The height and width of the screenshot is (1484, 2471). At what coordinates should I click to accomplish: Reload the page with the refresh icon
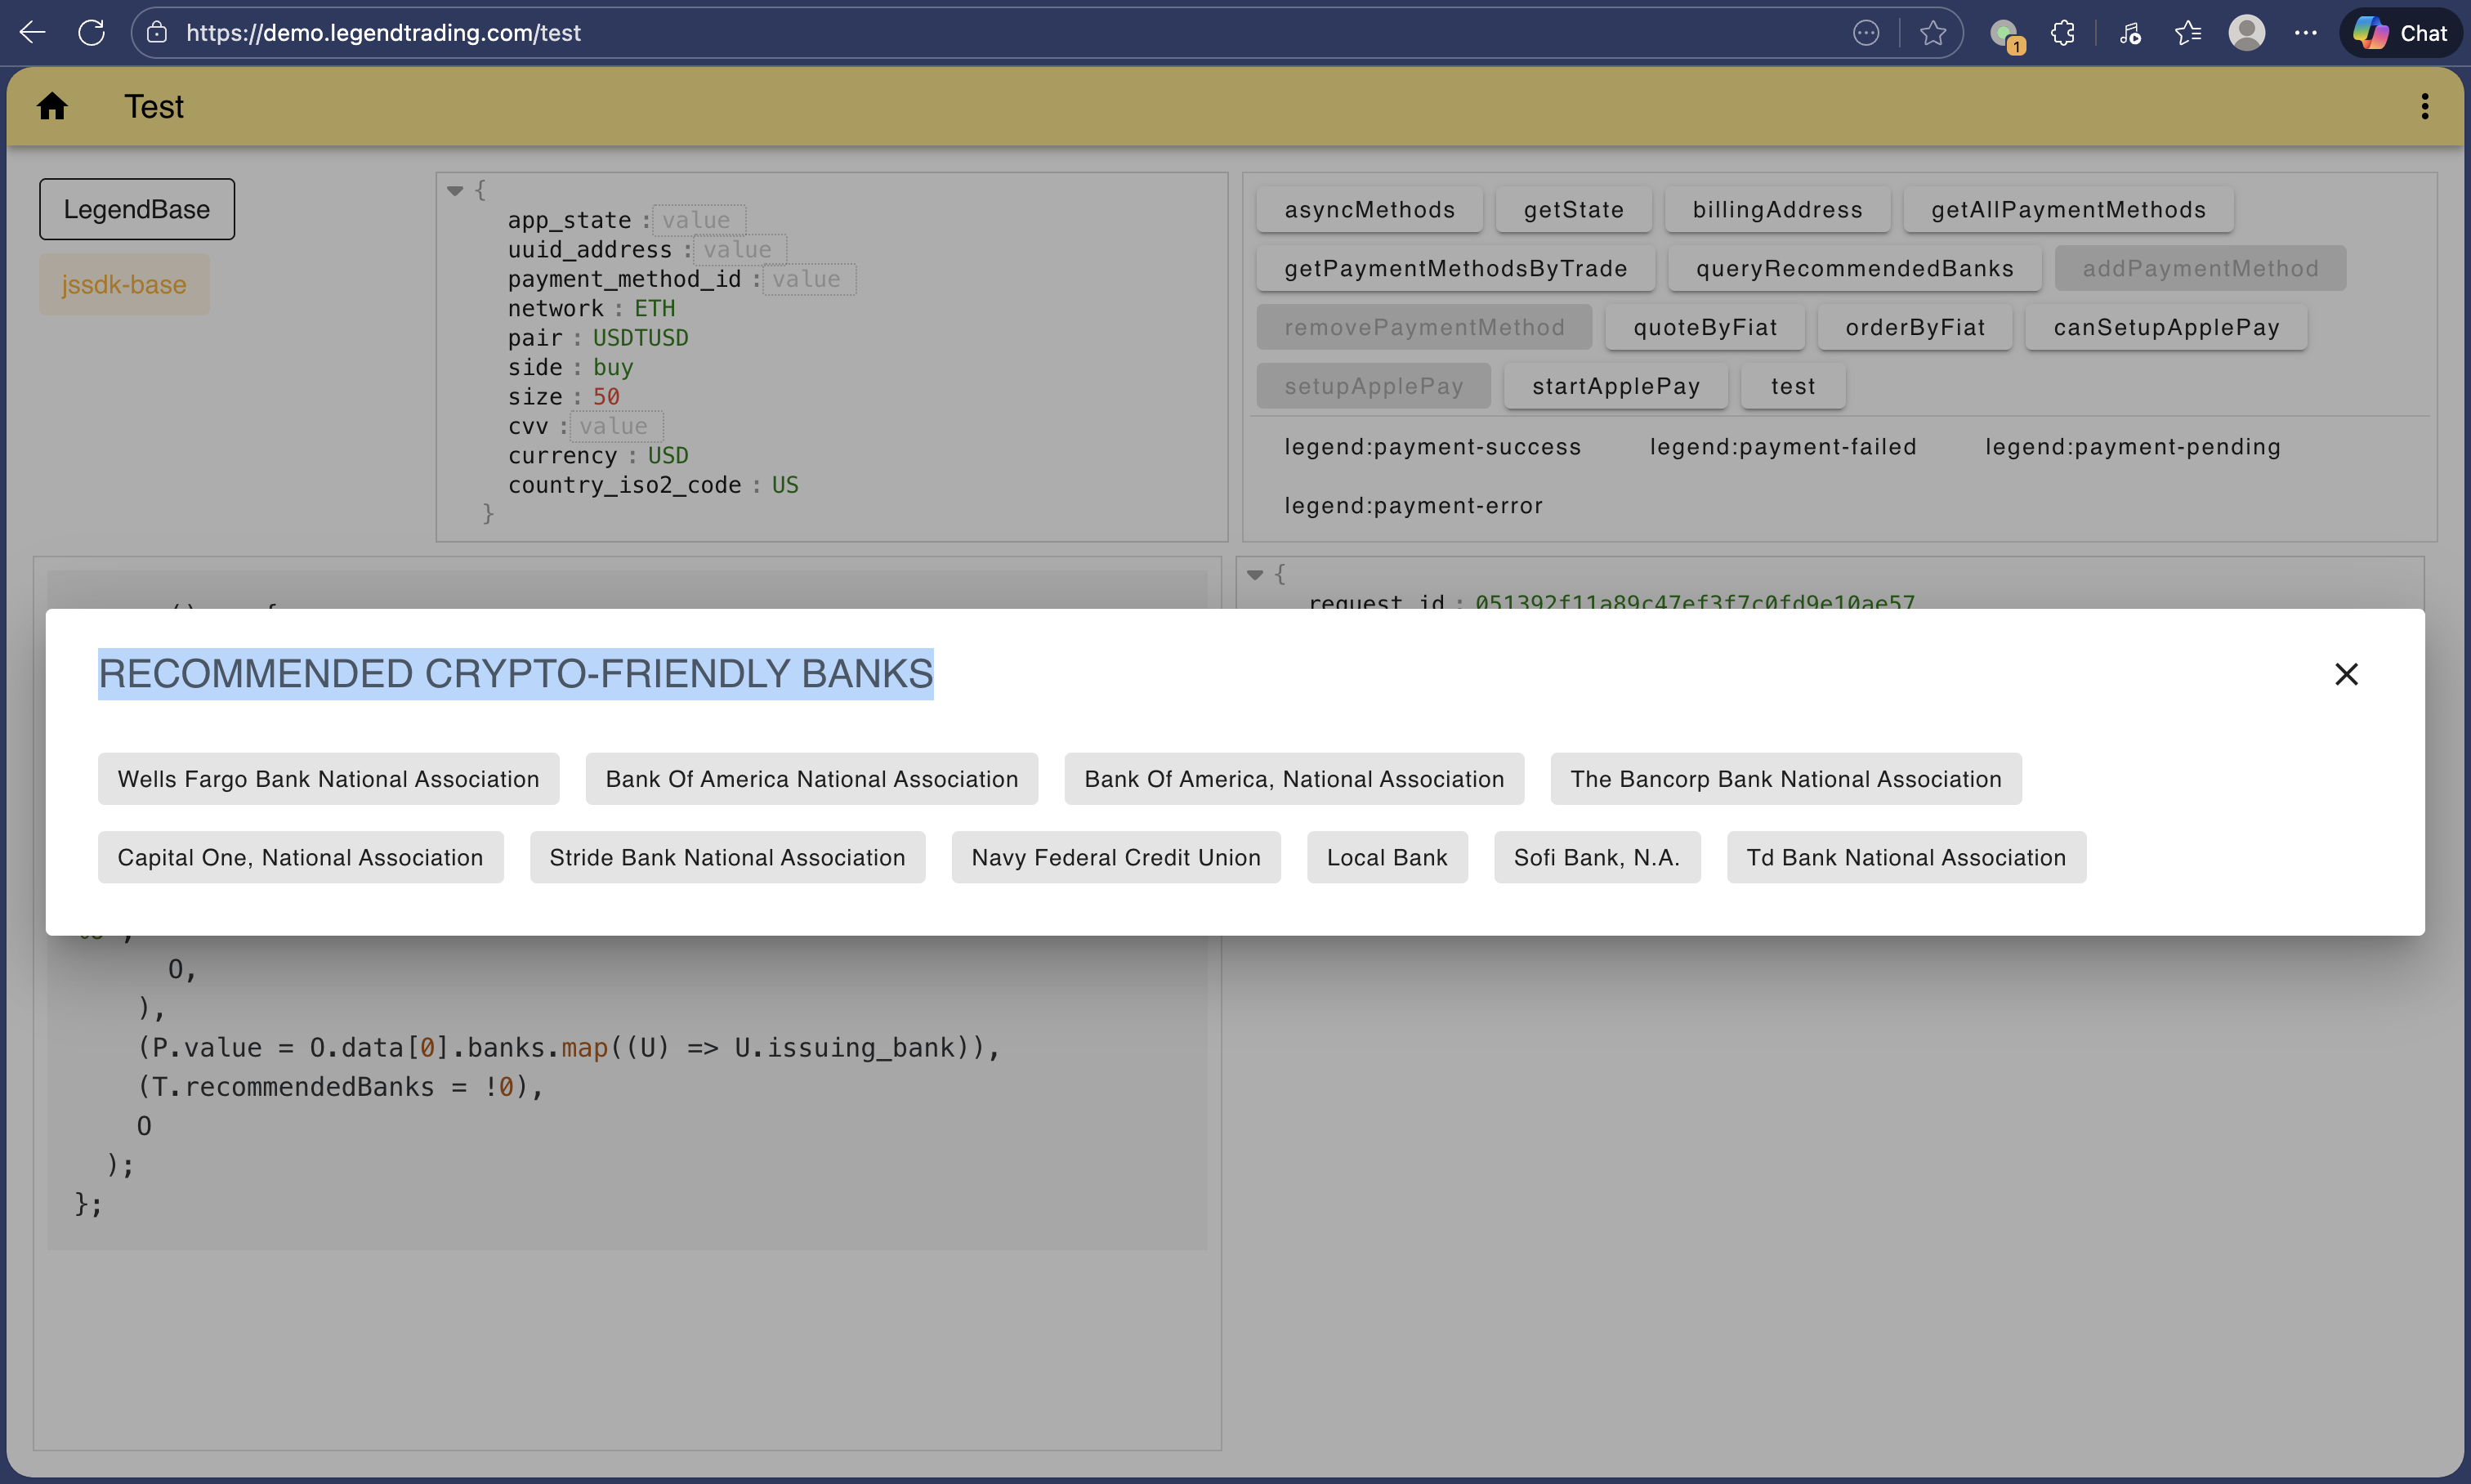(91, 33)
